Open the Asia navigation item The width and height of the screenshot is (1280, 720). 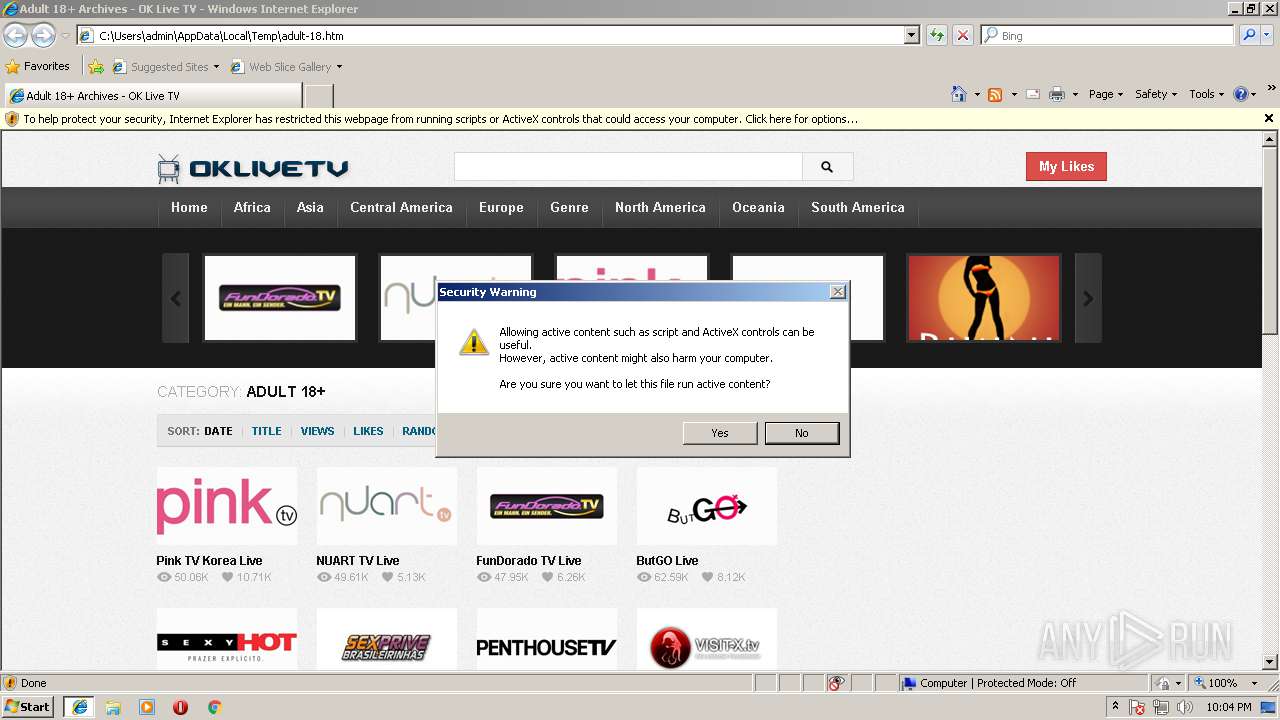coord(310,207)
